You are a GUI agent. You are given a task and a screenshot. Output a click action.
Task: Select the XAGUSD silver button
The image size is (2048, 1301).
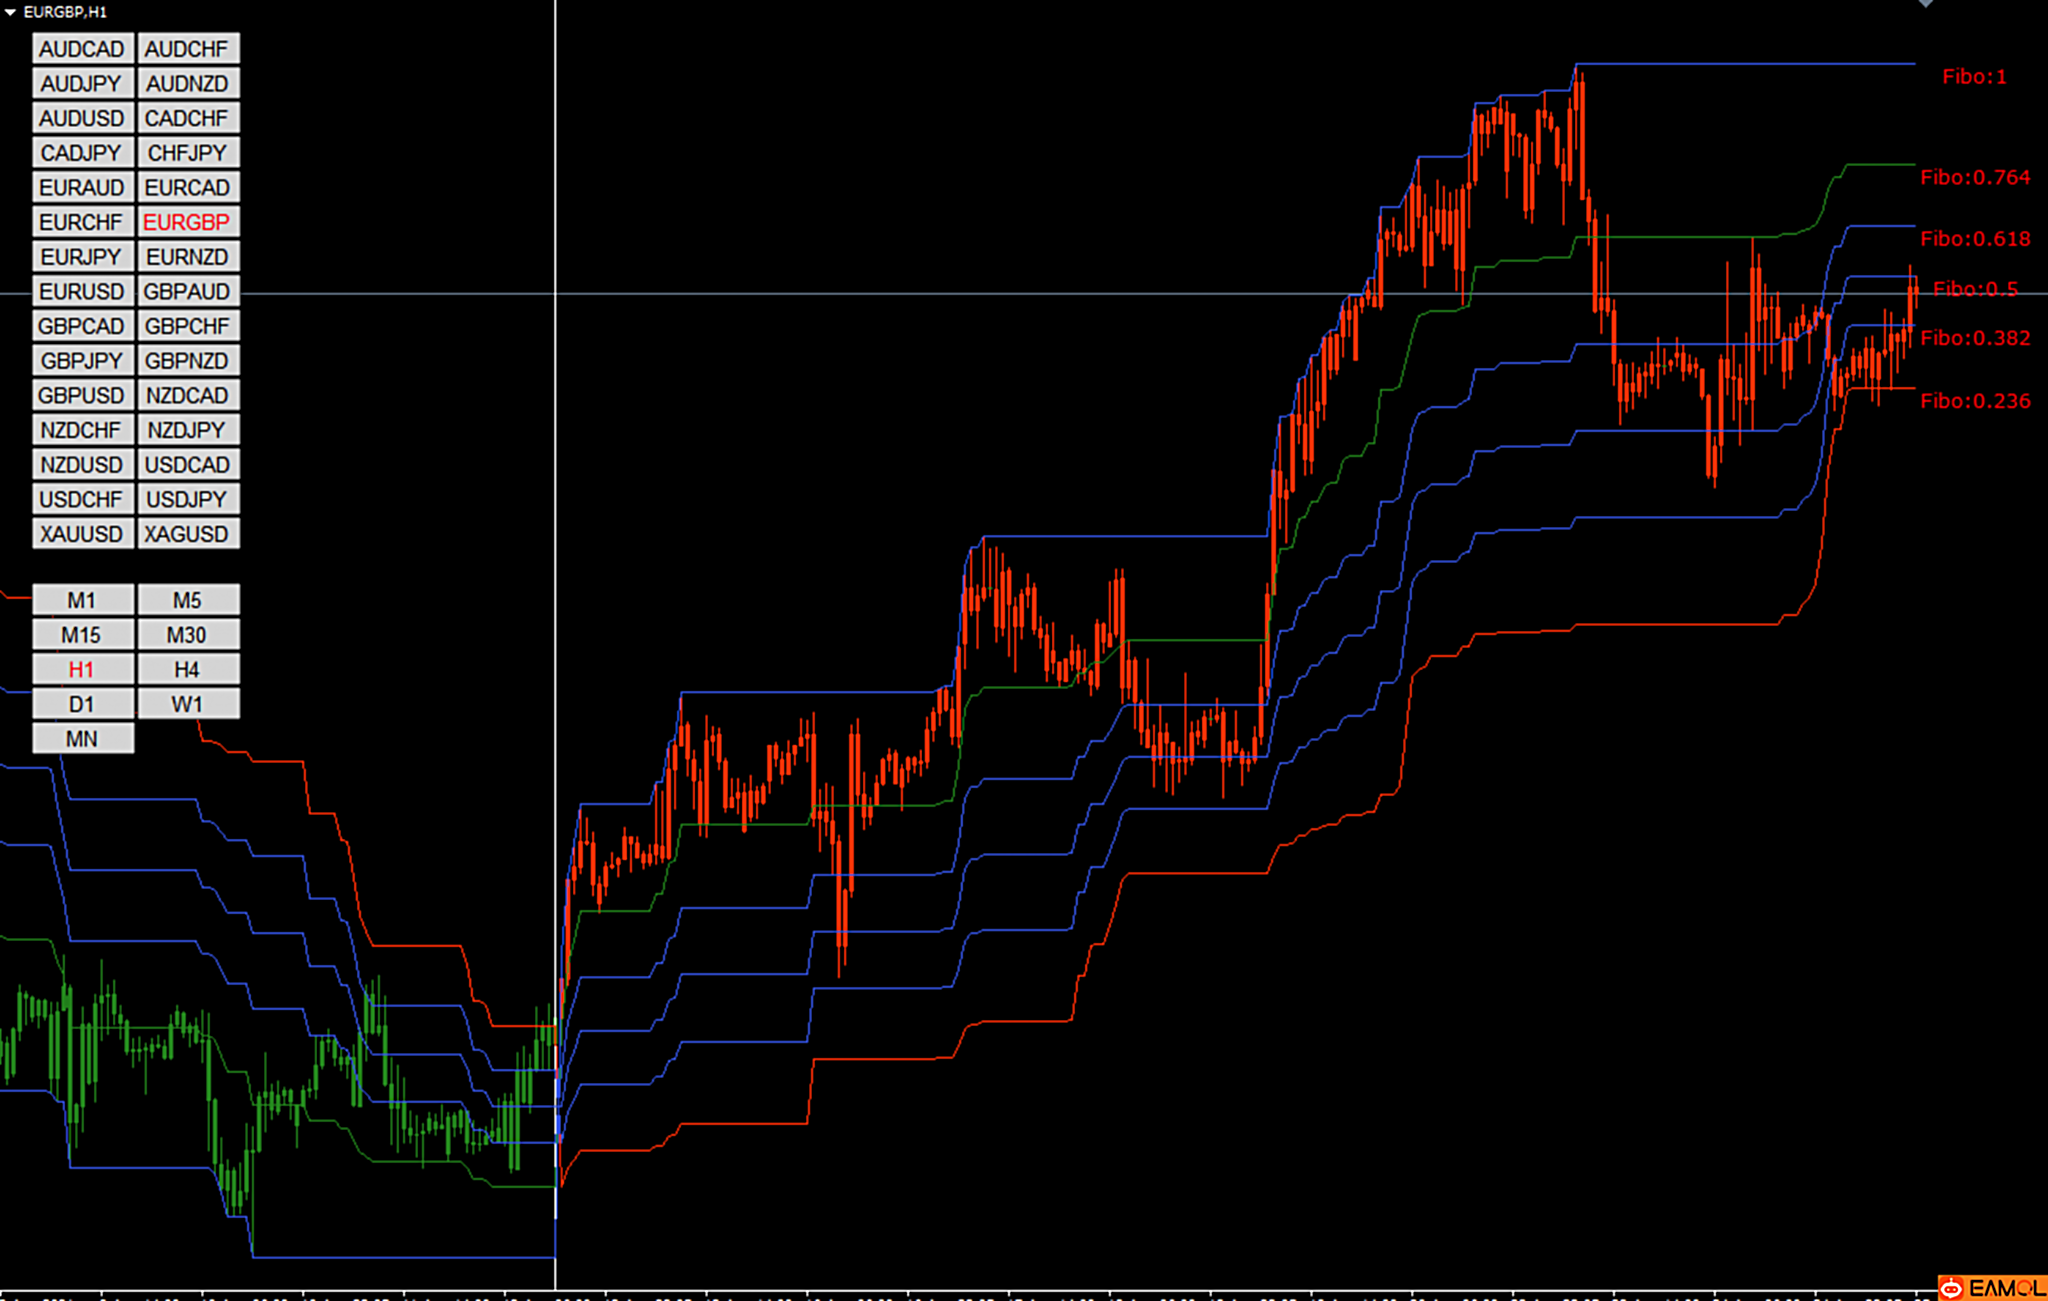(x=187, y=534)
